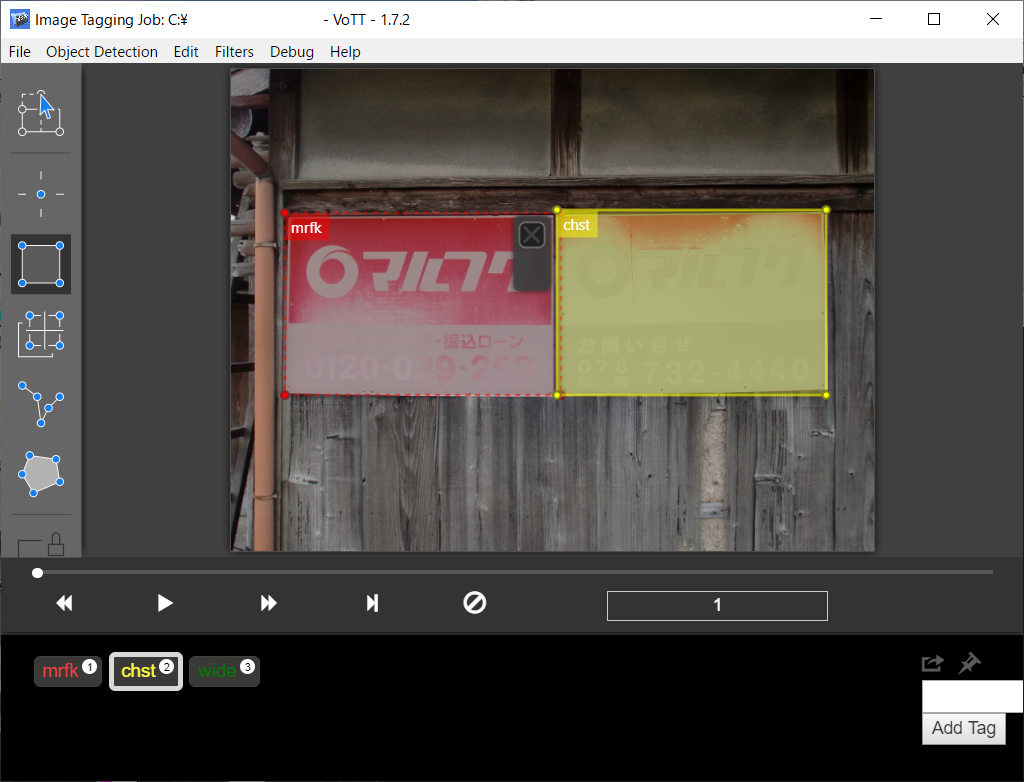
Task: Click the clear regions circle-slash icon
Action: [475, 602]
